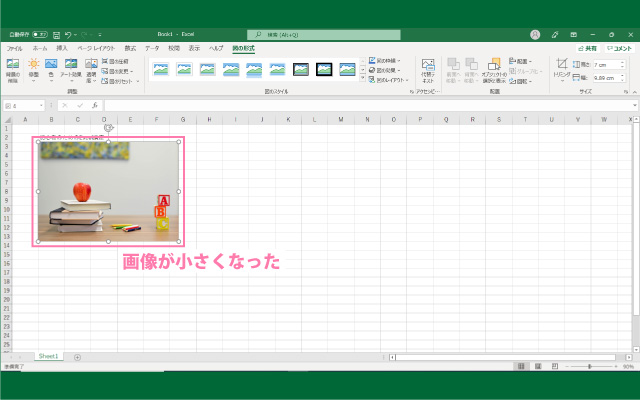
Task: Click the formula bar cancel X icon
Action: pos(64,105)
